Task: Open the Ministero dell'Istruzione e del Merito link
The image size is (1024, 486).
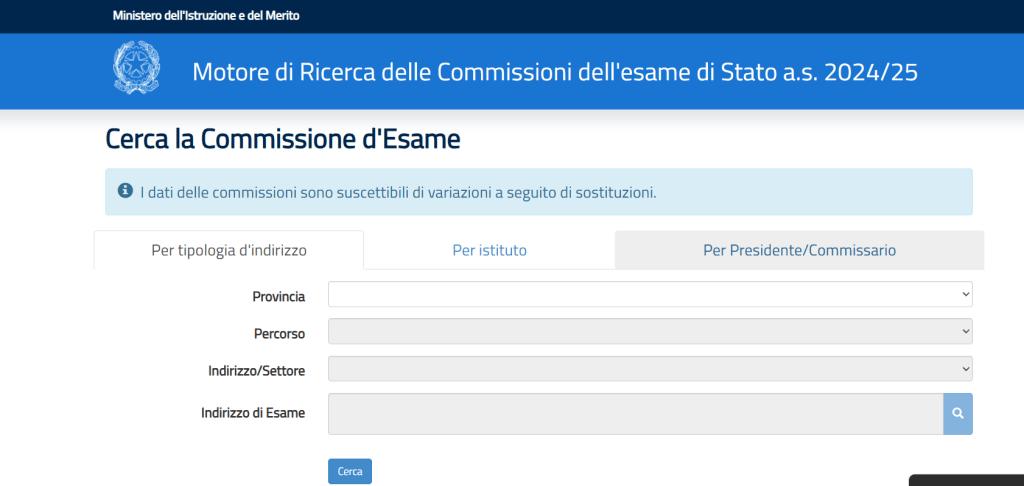Action: (205, 16)
